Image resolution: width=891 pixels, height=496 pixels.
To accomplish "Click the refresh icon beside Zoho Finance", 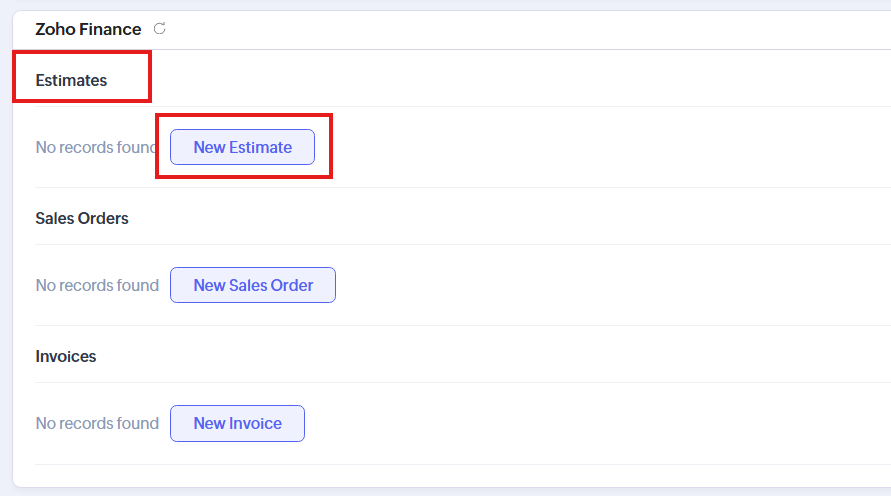I will [160, 29].
